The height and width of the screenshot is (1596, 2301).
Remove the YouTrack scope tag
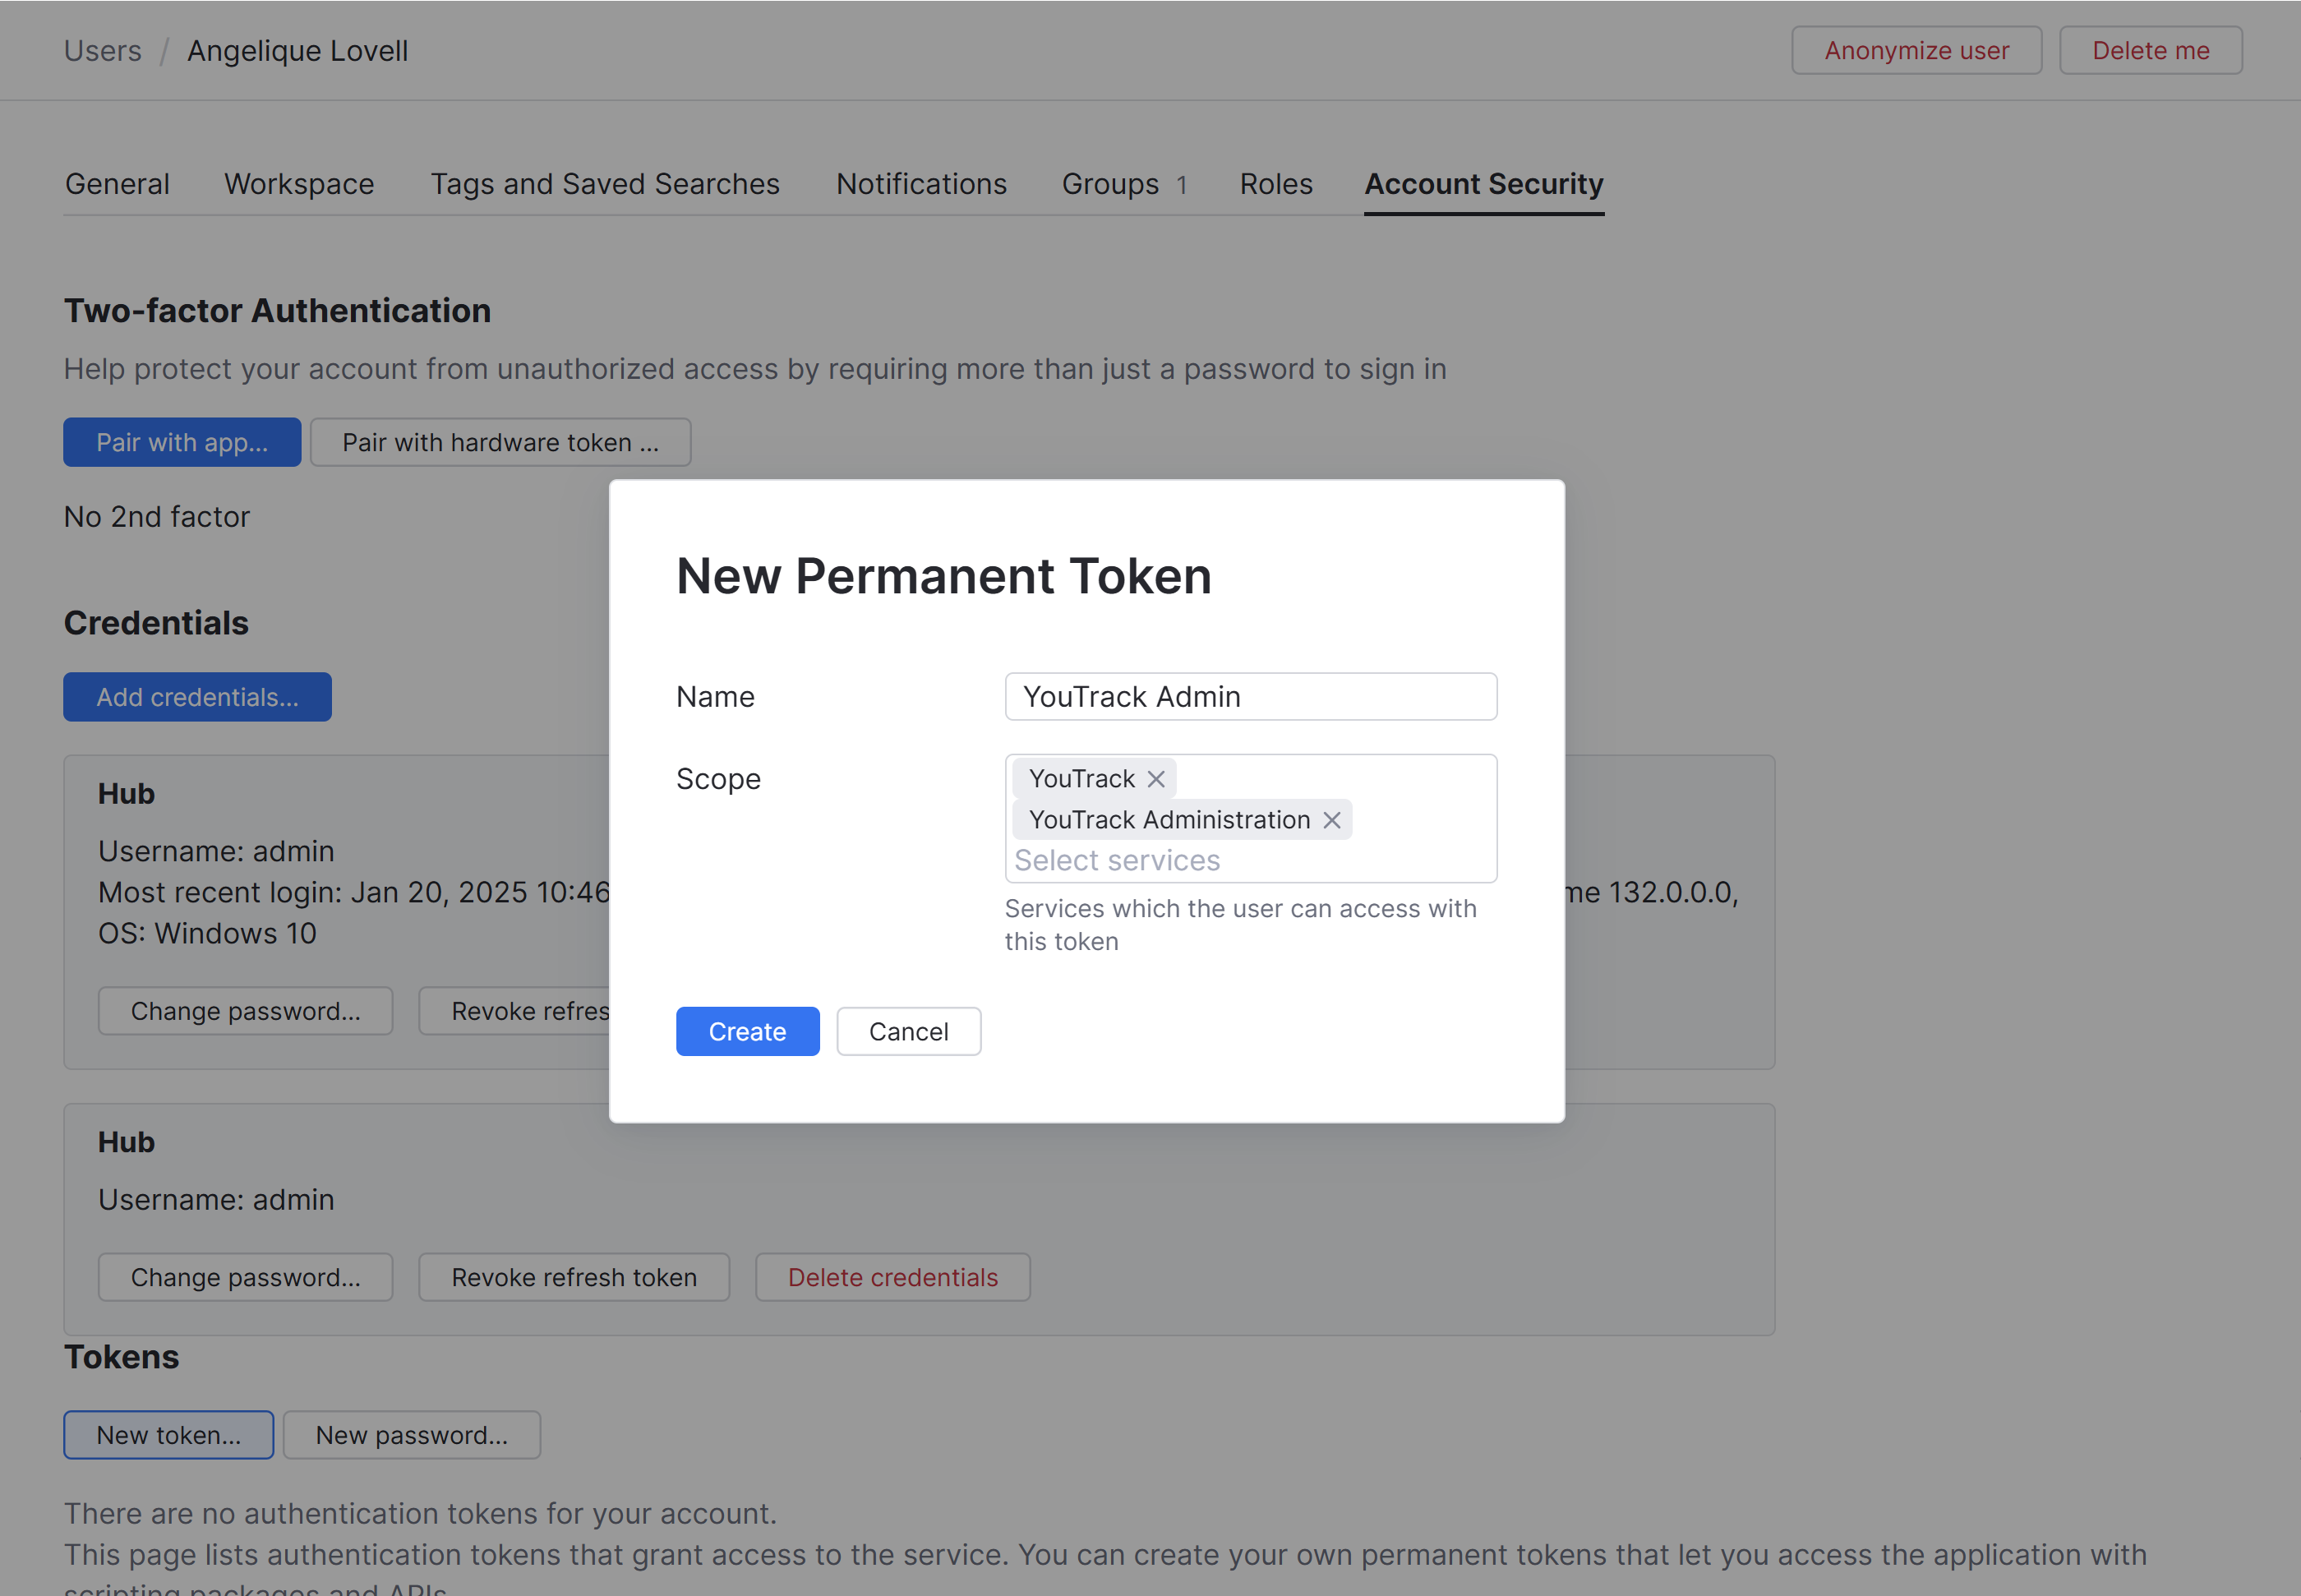coord(1155,779)
